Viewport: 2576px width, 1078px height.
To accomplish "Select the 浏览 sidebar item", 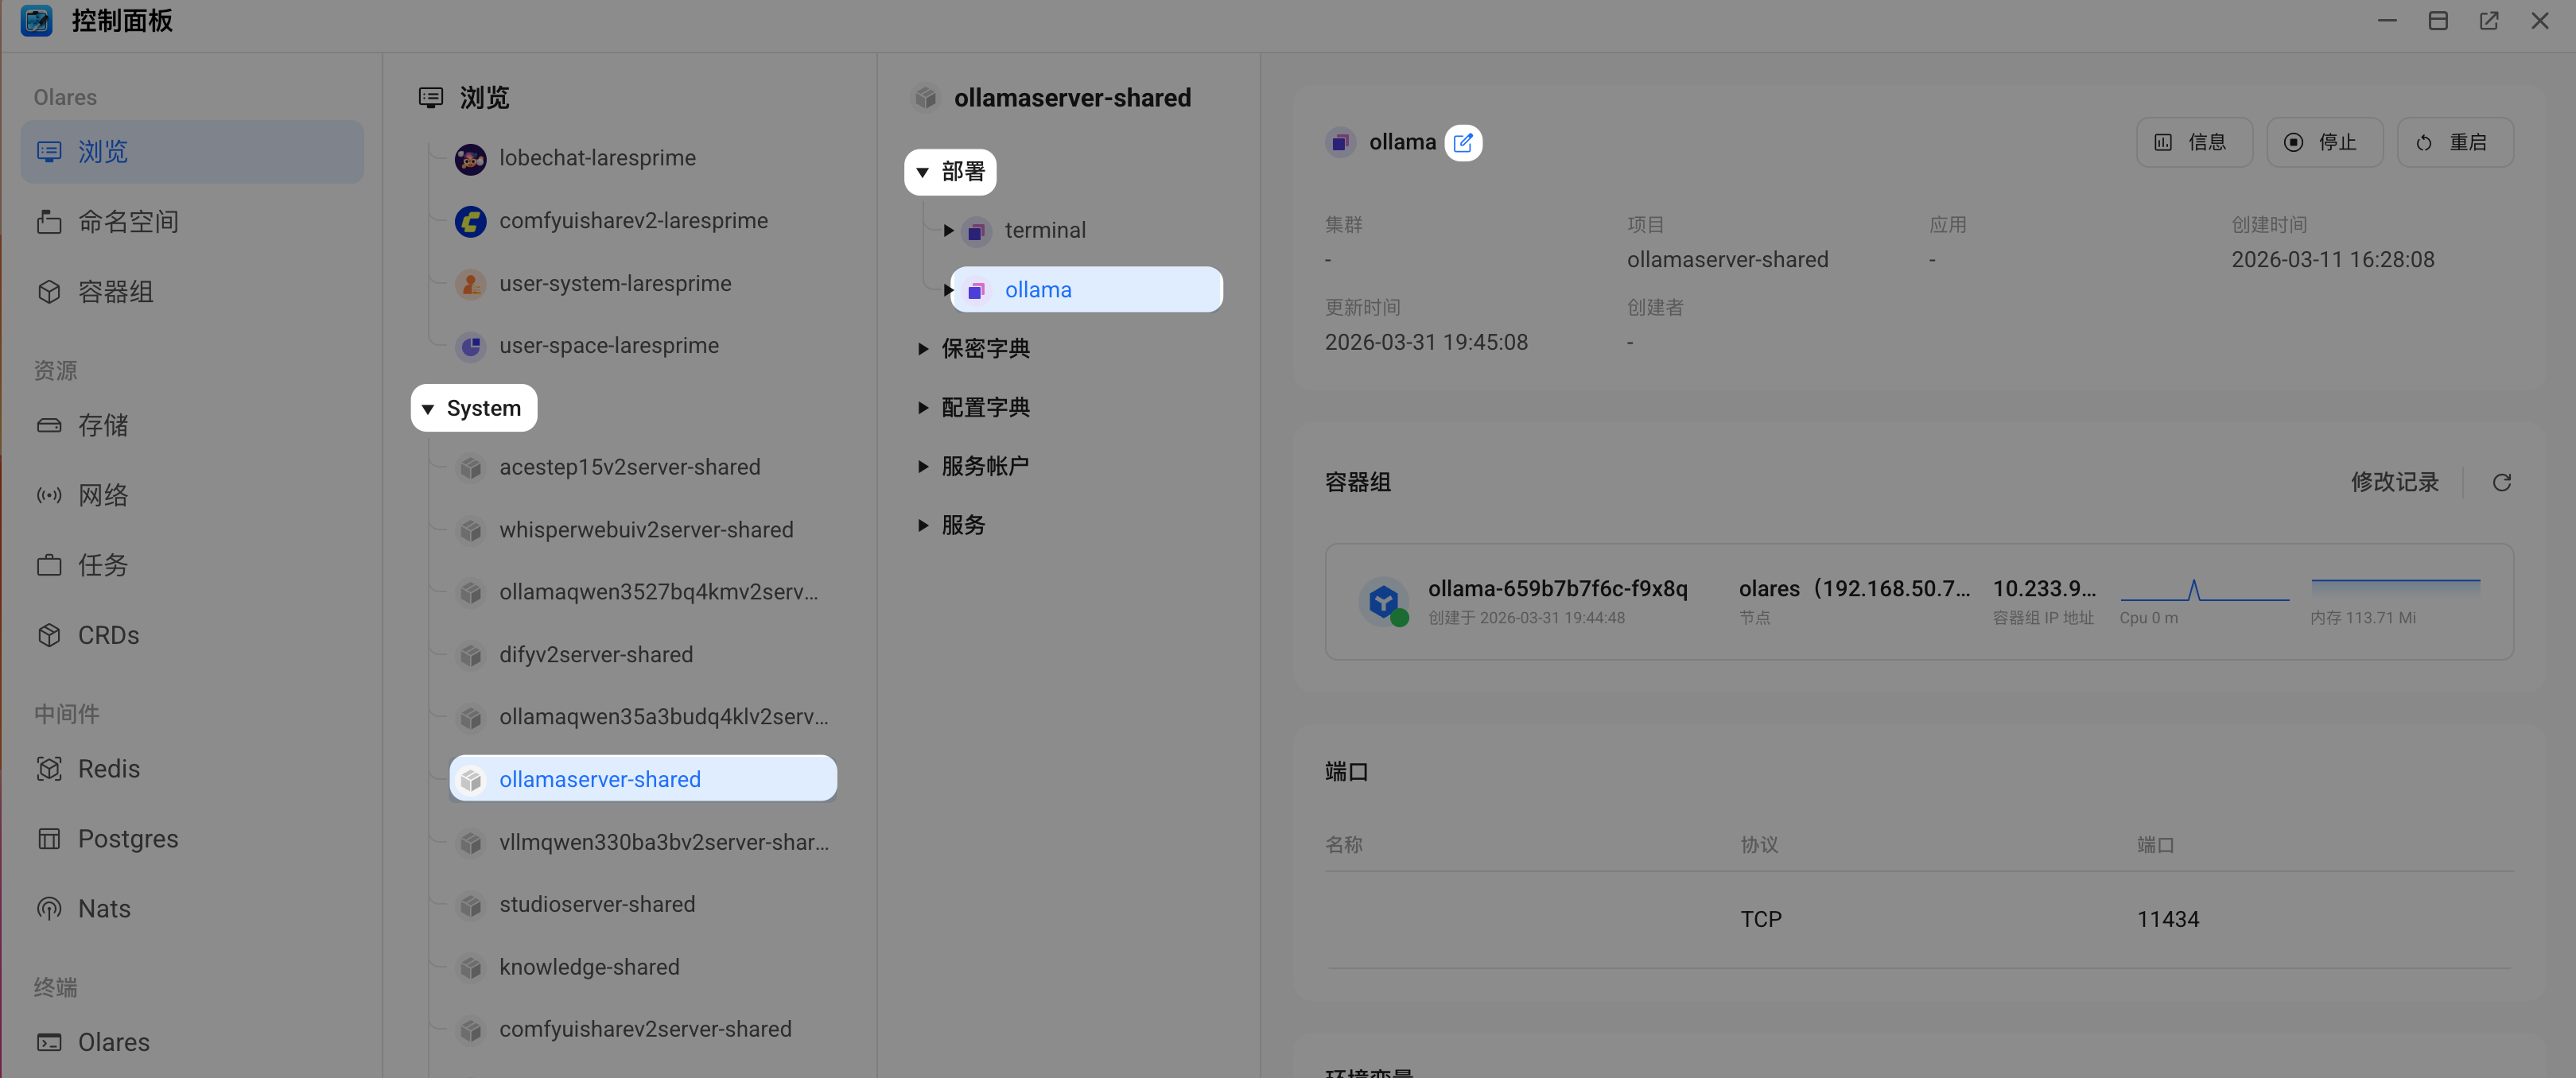I will pyautogui.click(x=103, y=151).
